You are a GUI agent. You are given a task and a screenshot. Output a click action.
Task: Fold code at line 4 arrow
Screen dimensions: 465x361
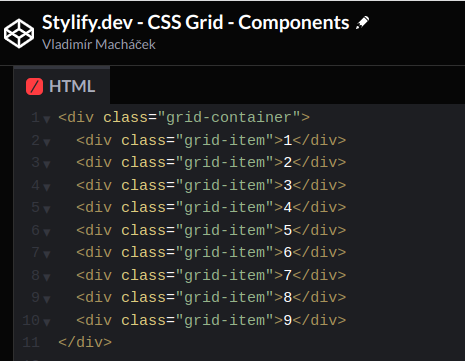tap(47, 187)
